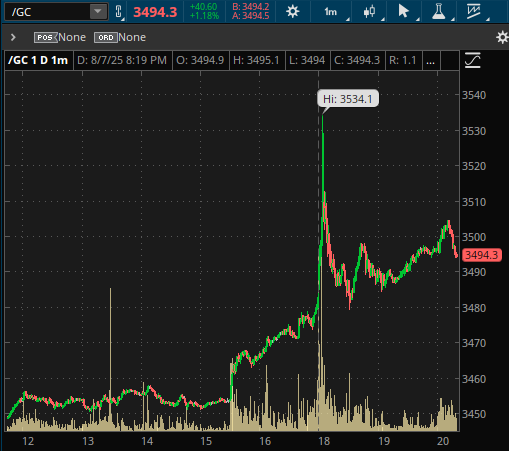Toggle the ORD orders indicator
This screenshot has width=509, height=451.
click(x=106, y=37)
